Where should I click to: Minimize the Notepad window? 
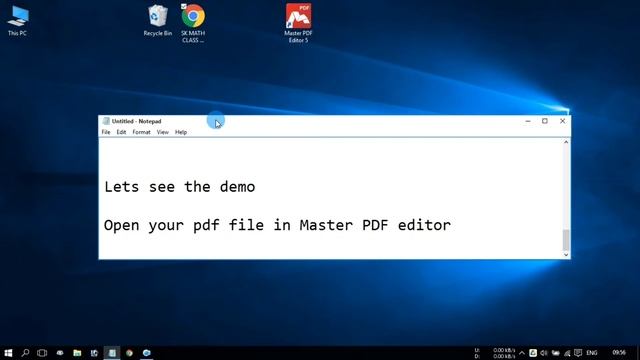(528, 121)
